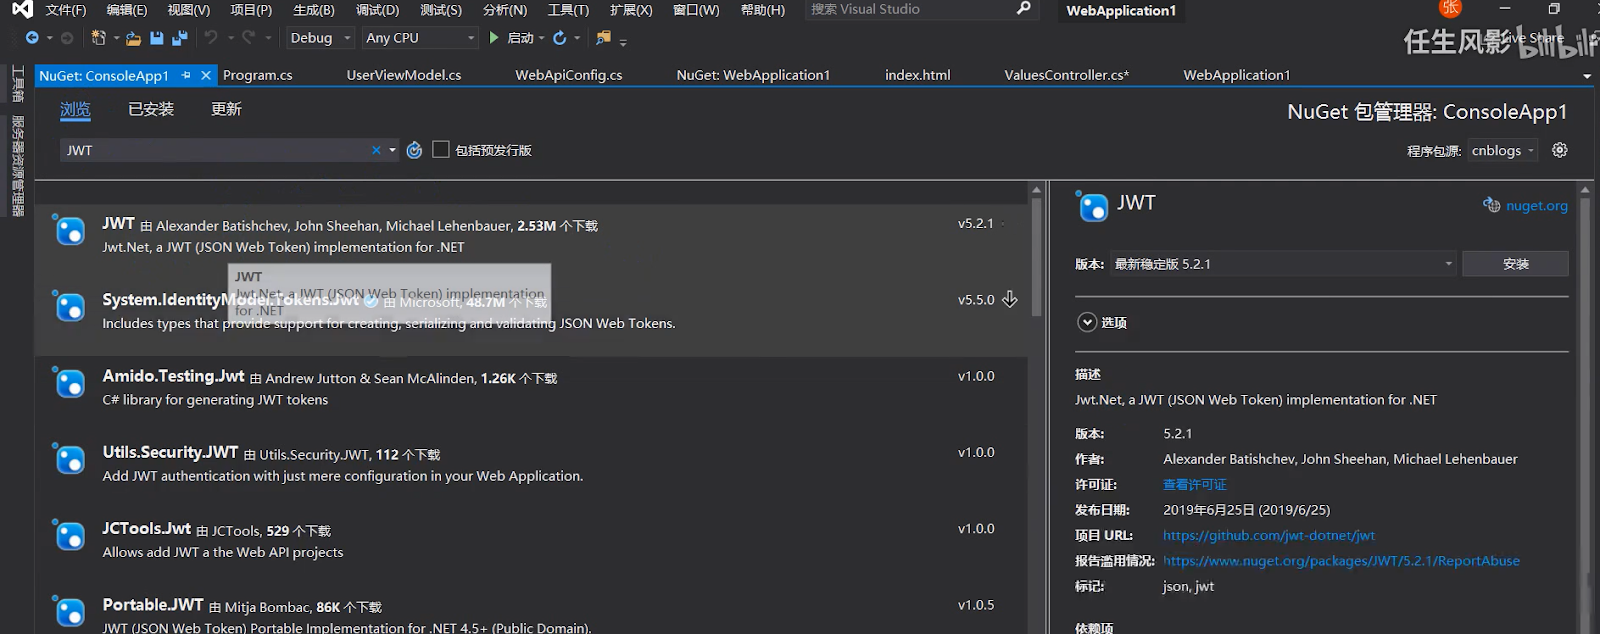The image size is (1600, 634).
Task: Click the Portable.JWT package icon
Action: coord(69,611)
